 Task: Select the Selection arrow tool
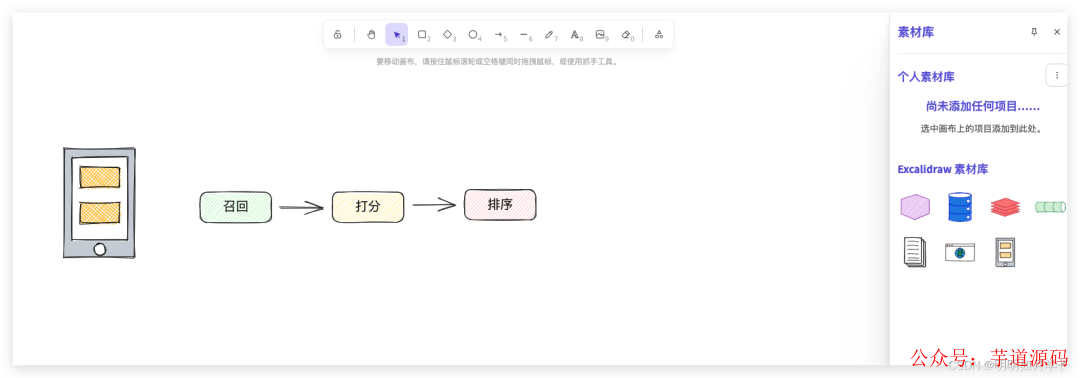397,34
